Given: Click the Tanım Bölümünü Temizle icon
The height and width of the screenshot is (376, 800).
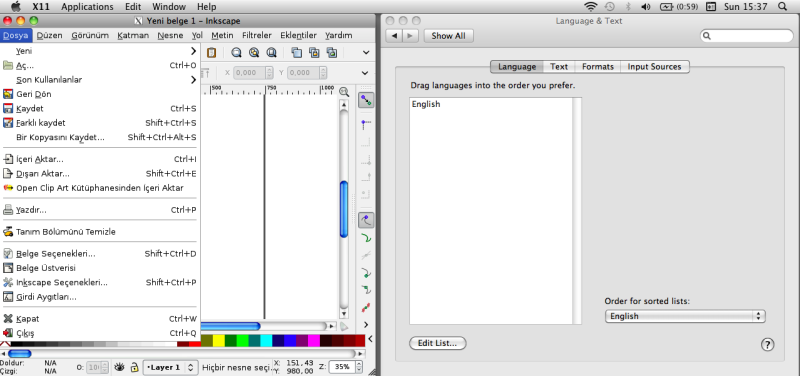Looking at the screenshot, I should tap(8, 232).
